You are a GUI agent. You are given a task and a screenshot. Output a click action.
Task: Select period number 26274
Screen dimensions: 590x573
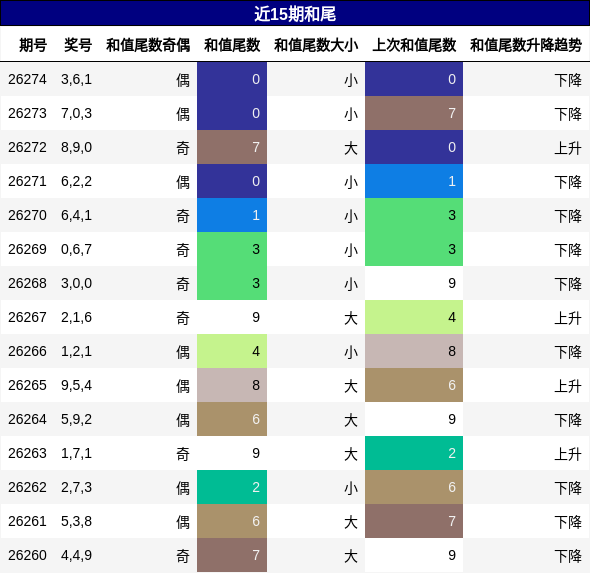(27, 79)
